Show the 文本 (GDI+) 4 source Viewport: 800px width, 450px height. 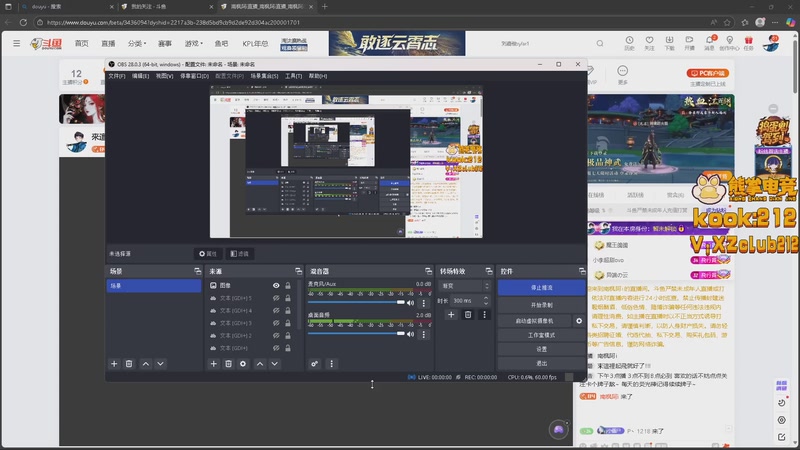(276, 311)
